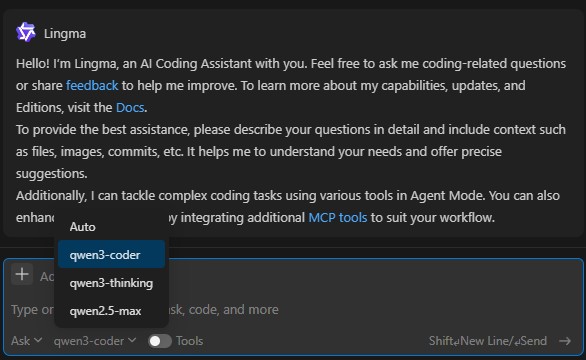Open the Docs link
The width and height of the screenshot is (586, 360).
click(x=130, y=108)
